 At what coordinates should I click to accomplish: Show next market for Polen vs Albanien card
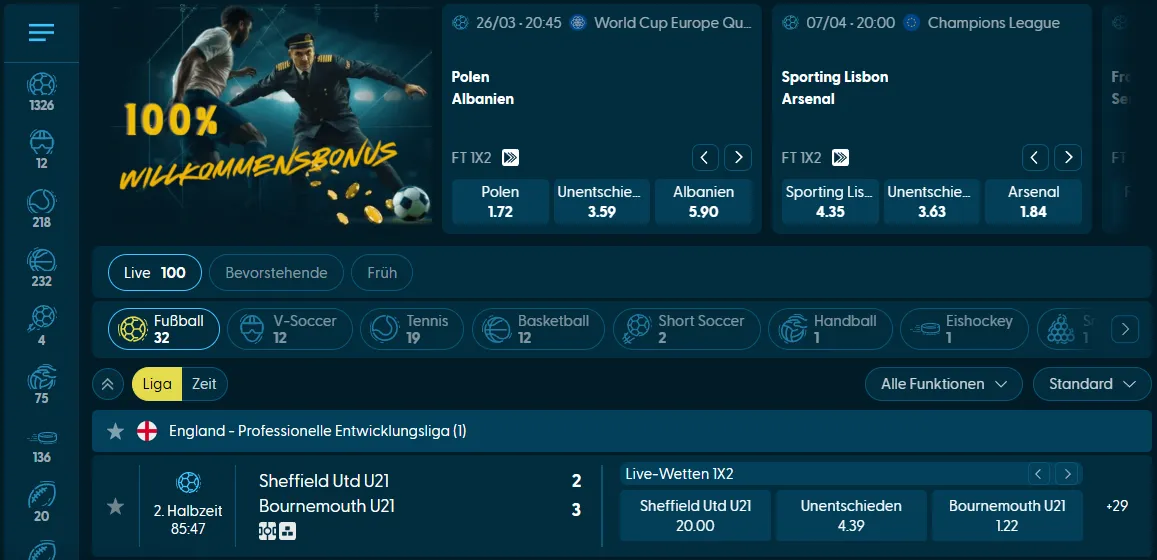tap(738, 157)
